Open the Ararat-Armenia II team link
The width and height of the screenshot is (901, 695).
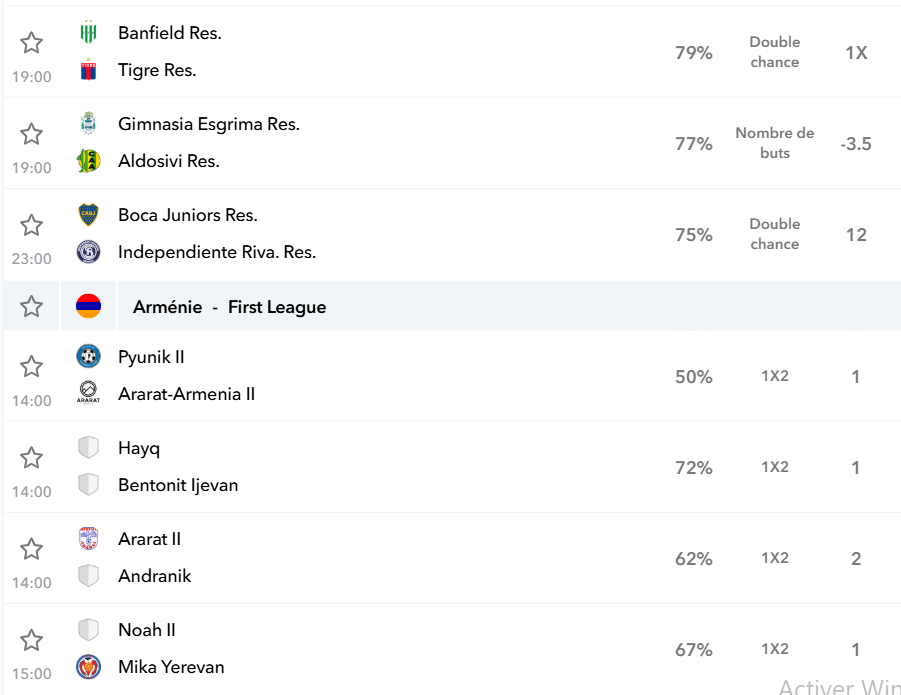186,394
